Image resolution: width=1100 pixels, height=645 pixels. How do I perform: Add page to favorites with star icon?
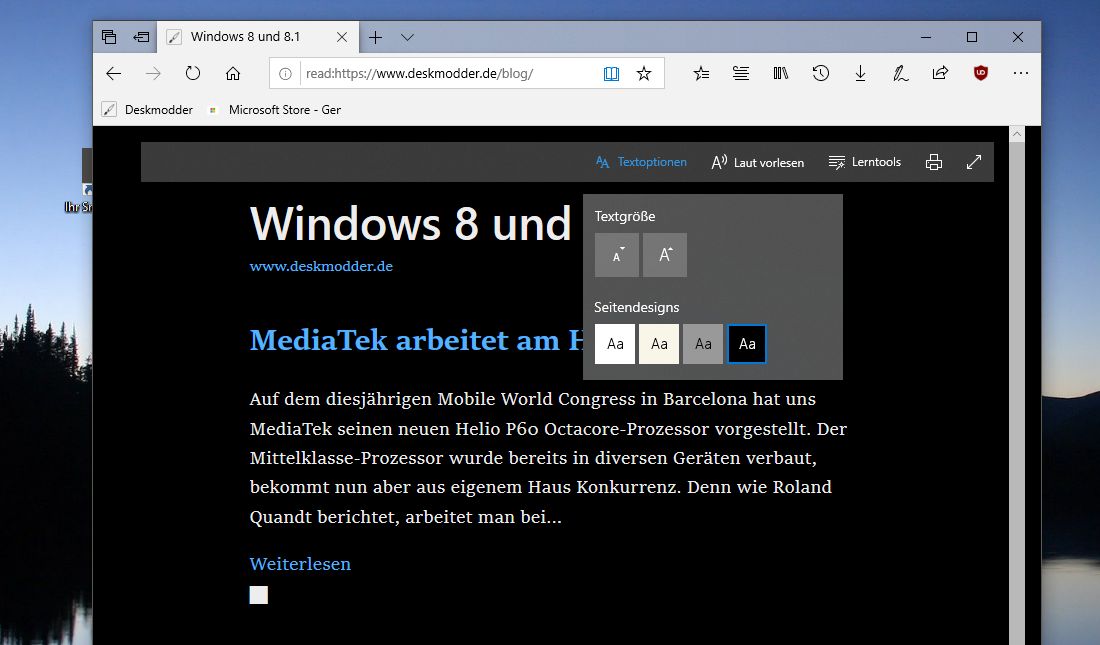point(644,74)
